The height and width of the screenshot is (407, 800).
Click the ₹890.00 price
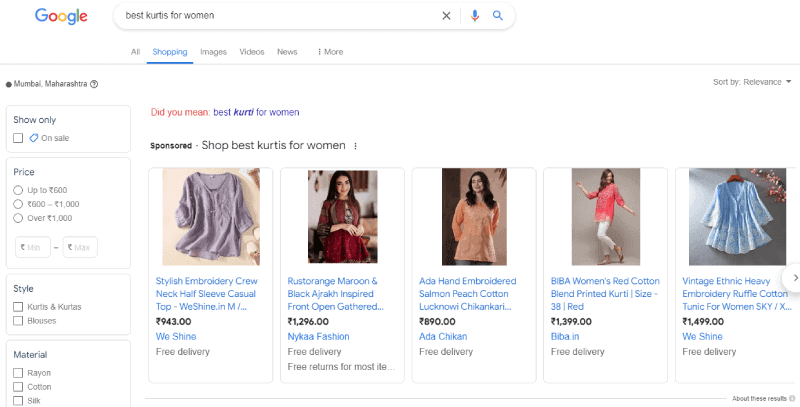tap(437, 322)
